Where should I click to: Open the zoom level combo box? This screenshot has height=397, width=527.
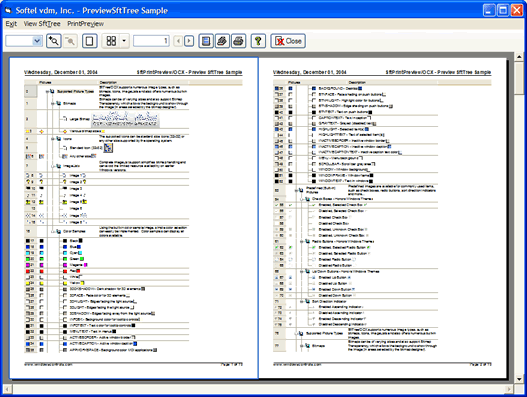[x=24, y=41]
